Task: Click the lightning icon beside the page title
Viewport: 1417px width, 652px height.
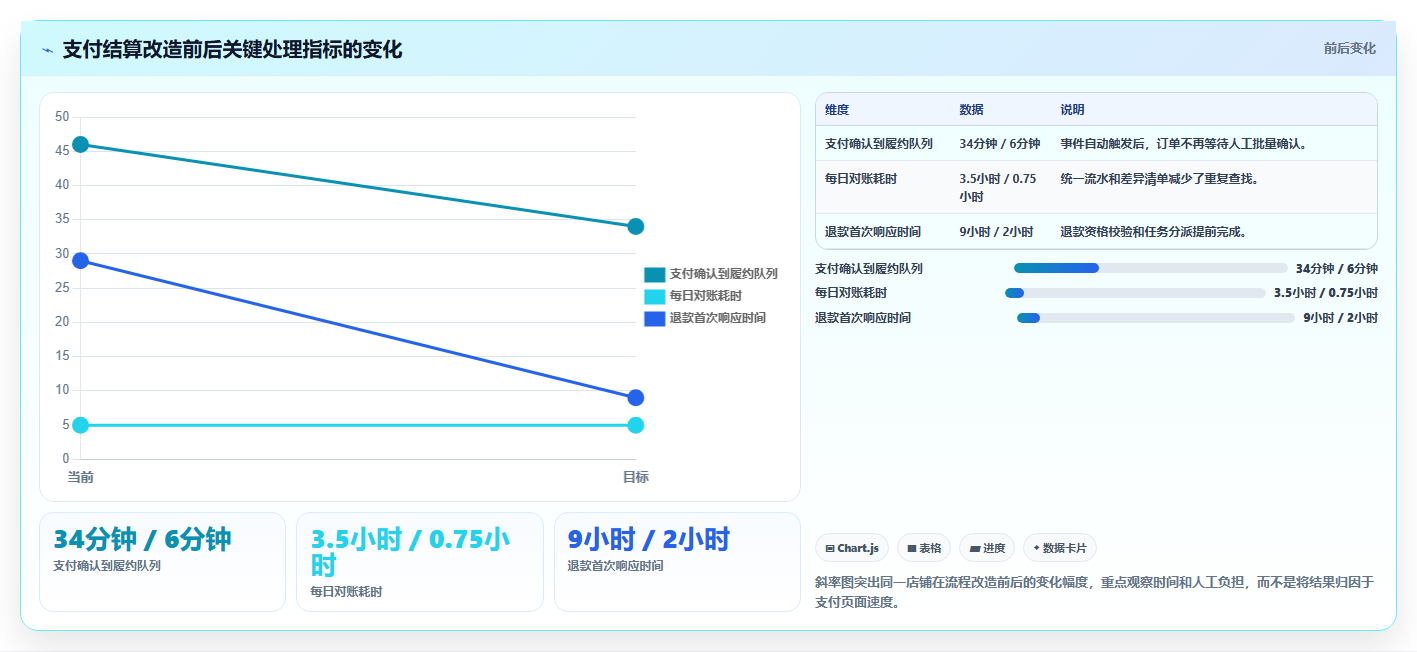Action: (47, 50)
